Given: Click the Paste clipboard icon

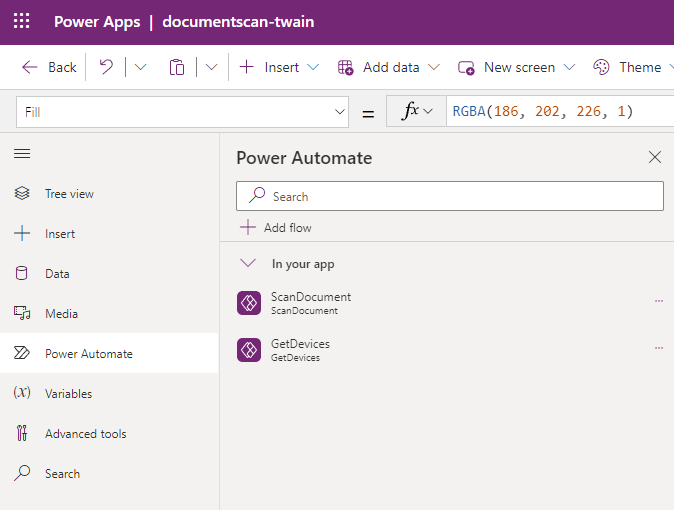Looking at the screenshot, I should (x=177, y=67).
